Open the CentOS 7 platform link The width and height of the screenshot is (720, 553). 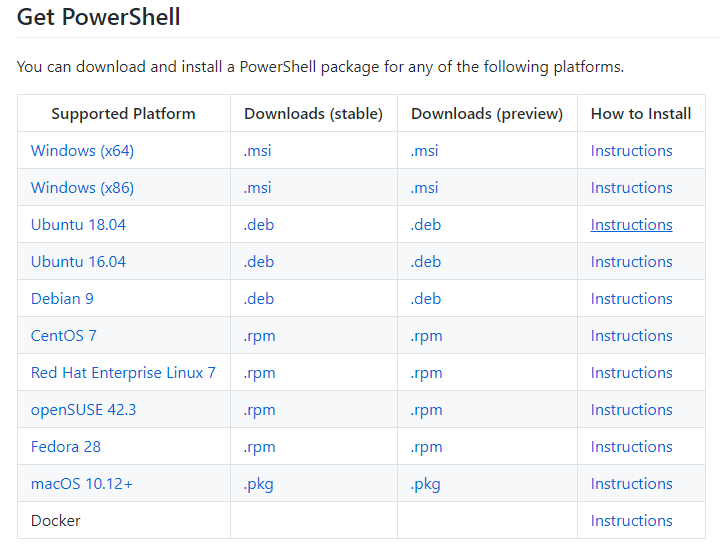pyautogui.click(x=63, y=335)
